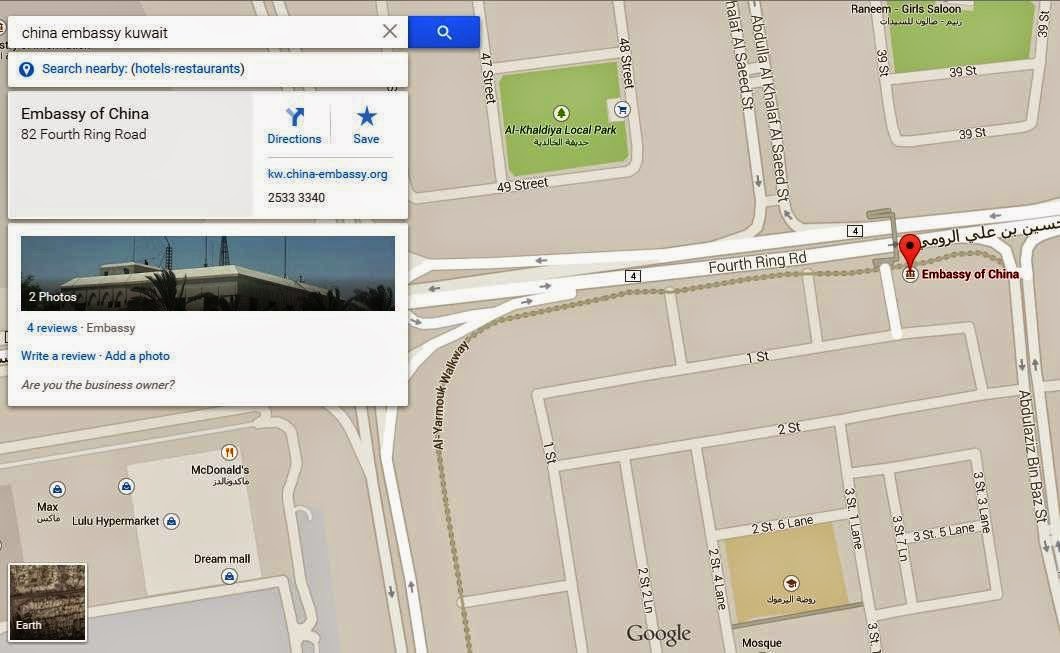The height and width of the screenshot is (653, 1060).
Task: Click the Write a review link
Action: (58, 356)
